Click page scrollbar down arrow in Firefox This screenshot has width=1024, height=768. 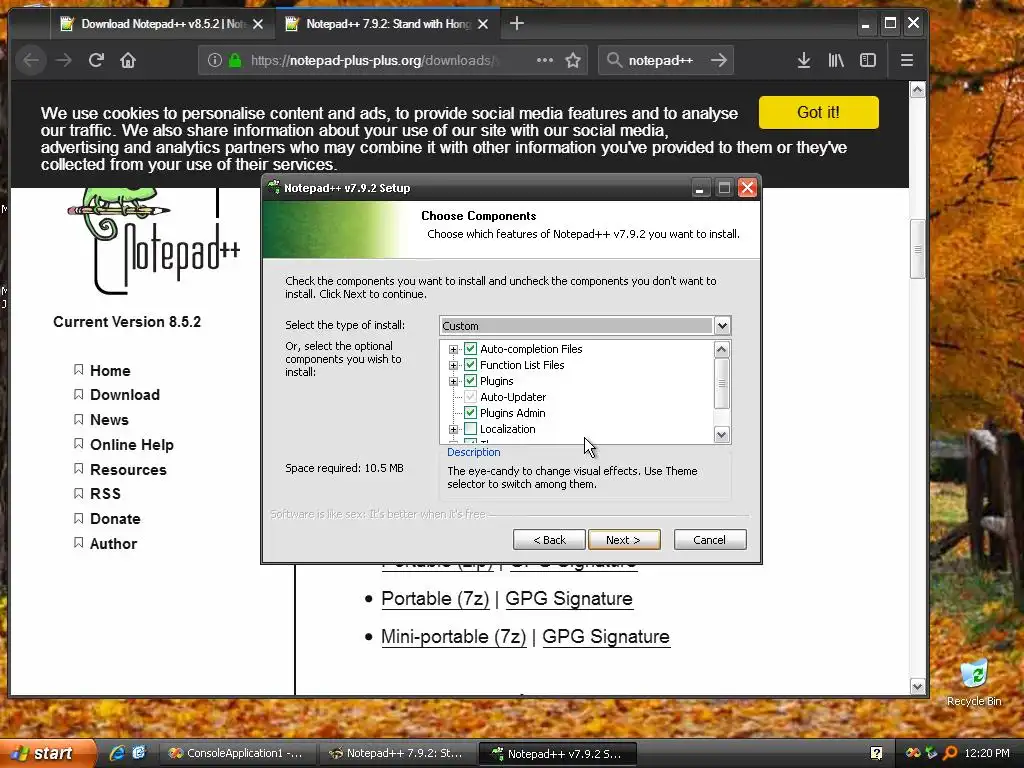(x=918, y=686)
